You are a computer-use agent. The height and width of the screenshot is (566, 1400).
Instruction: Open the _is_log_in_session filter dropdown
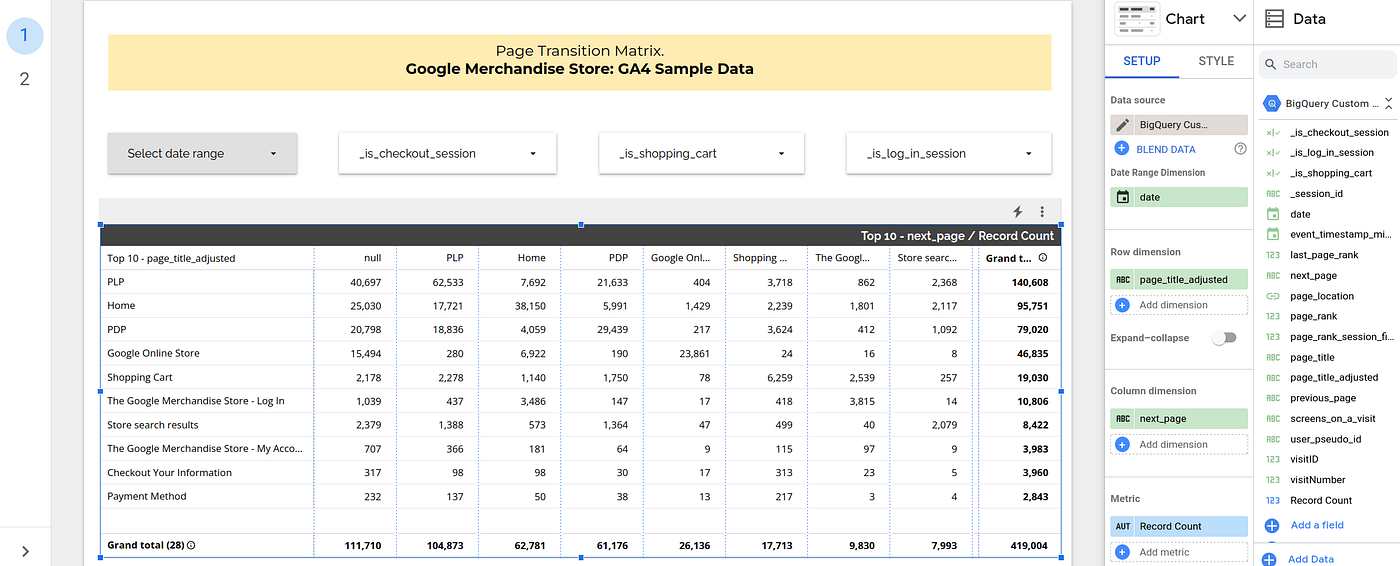[x=948, y=153]
